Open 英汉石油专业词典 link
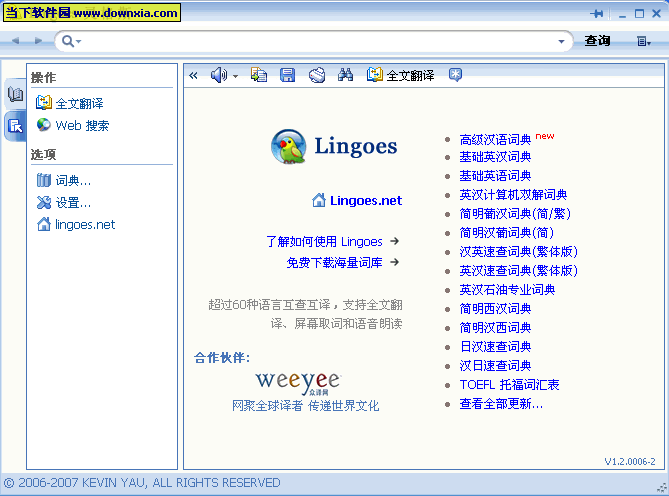The height and width of the screenshot is (496, 669). (x=507, y=290)
